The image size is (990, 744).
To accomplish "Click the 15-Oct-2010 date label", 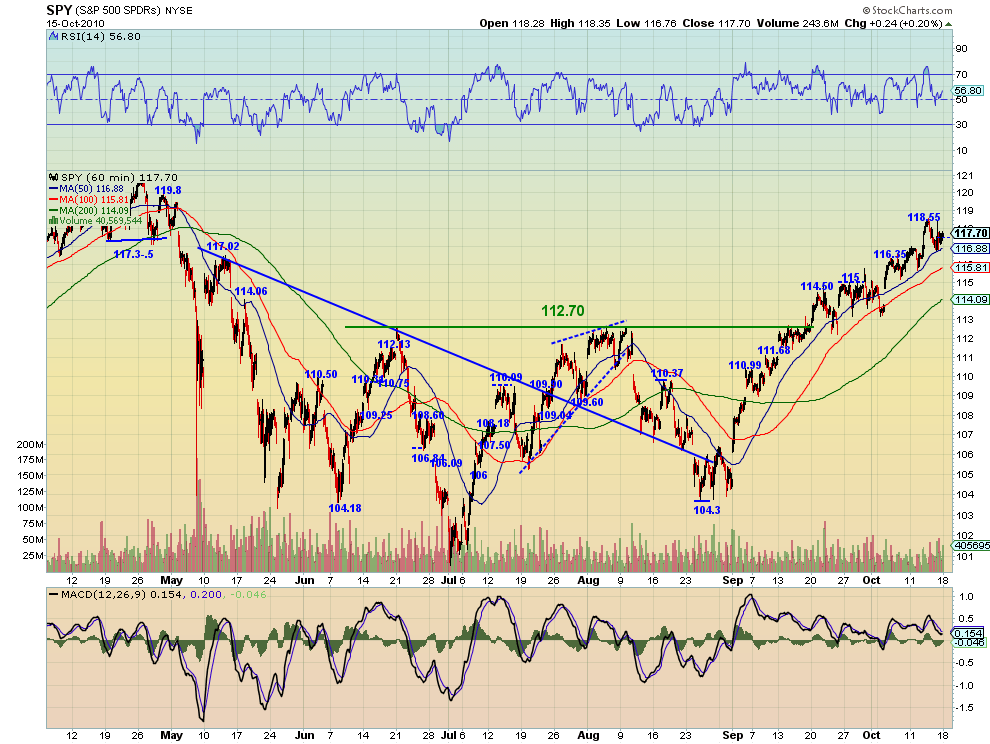I will point(75,23).
